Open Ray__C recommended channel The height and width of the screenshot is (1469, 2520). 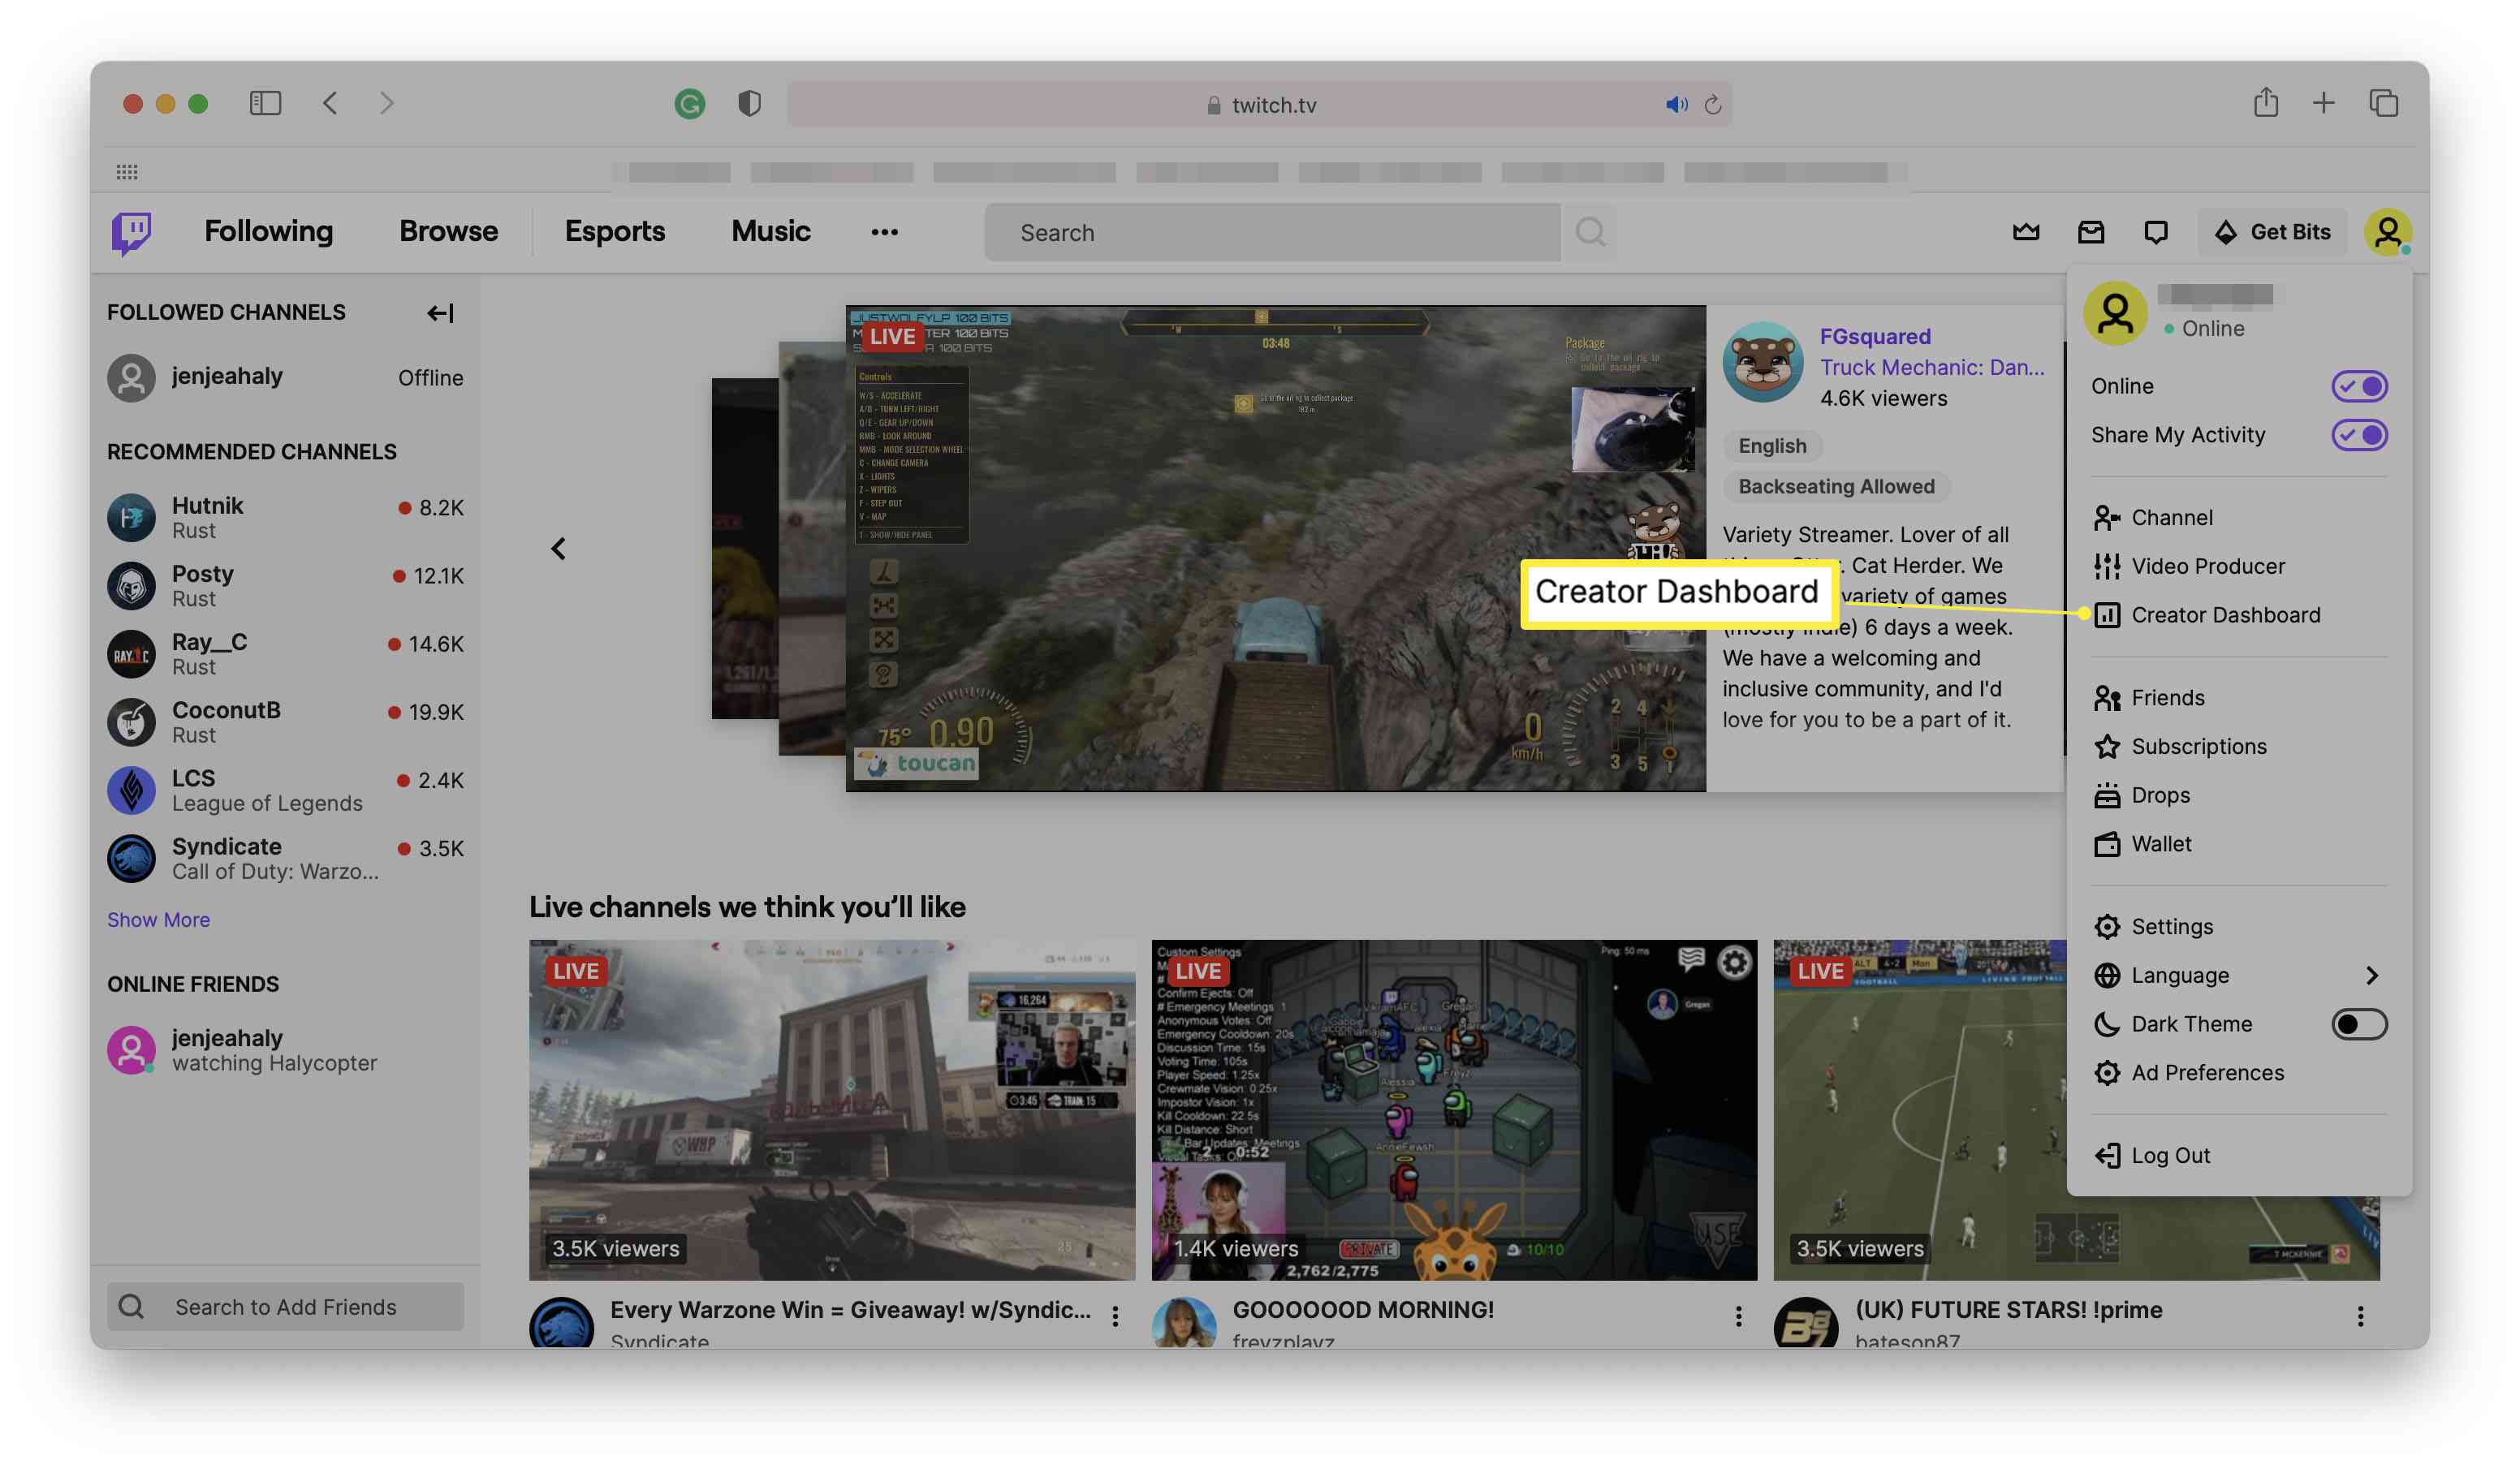[285, 653]
